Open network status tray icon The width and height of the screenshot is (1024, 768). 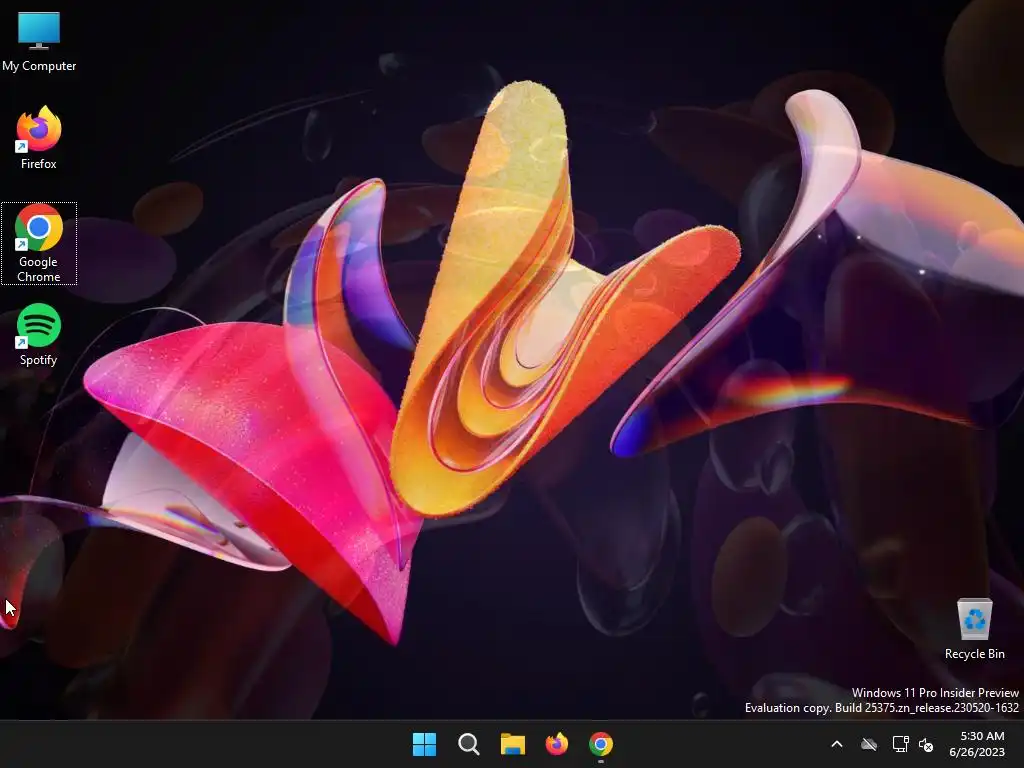click(x=901, y=744)
